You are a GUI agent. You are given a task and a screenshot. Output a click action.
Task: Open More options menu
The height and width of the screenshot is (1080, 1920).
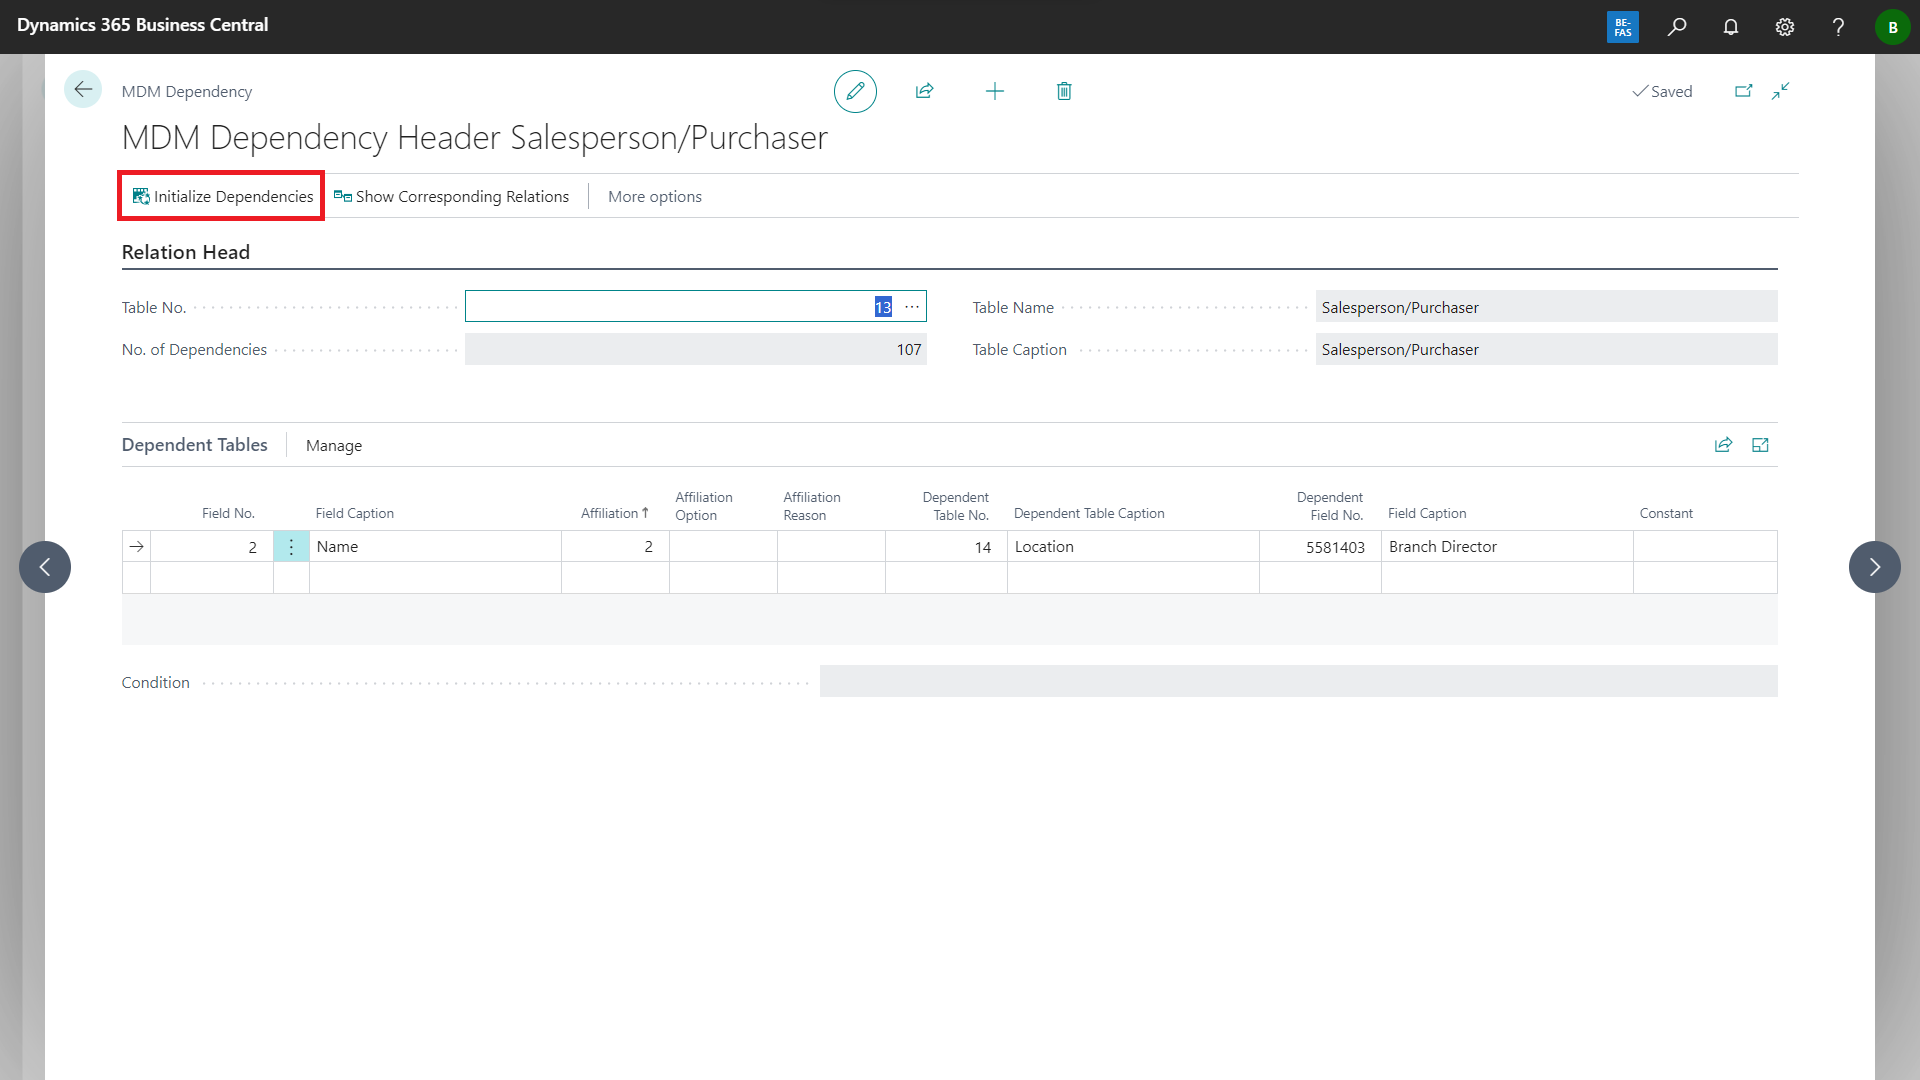click(655, 196)
